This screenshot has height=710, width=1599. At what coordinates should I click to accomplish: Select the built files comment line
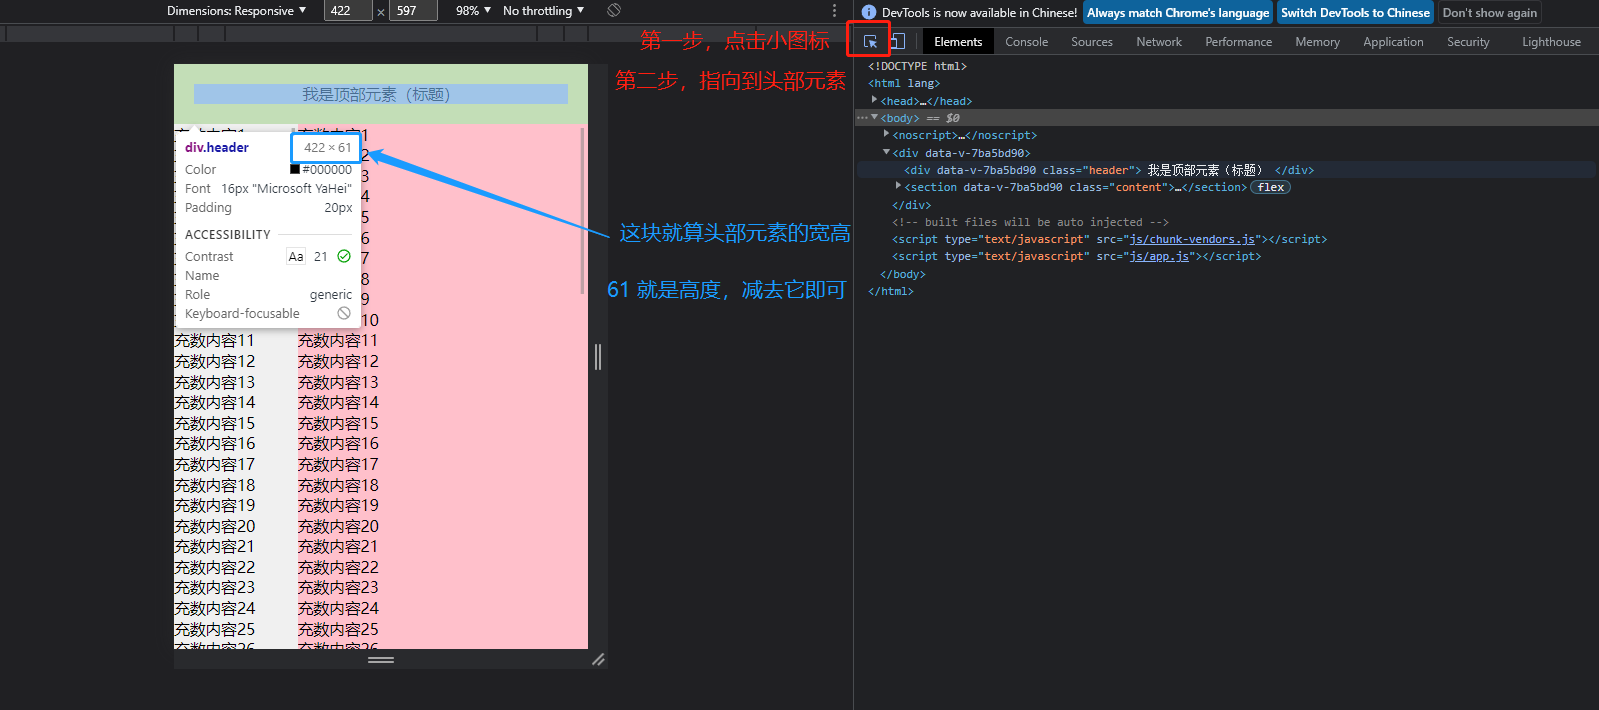(x=1030, y=222)
